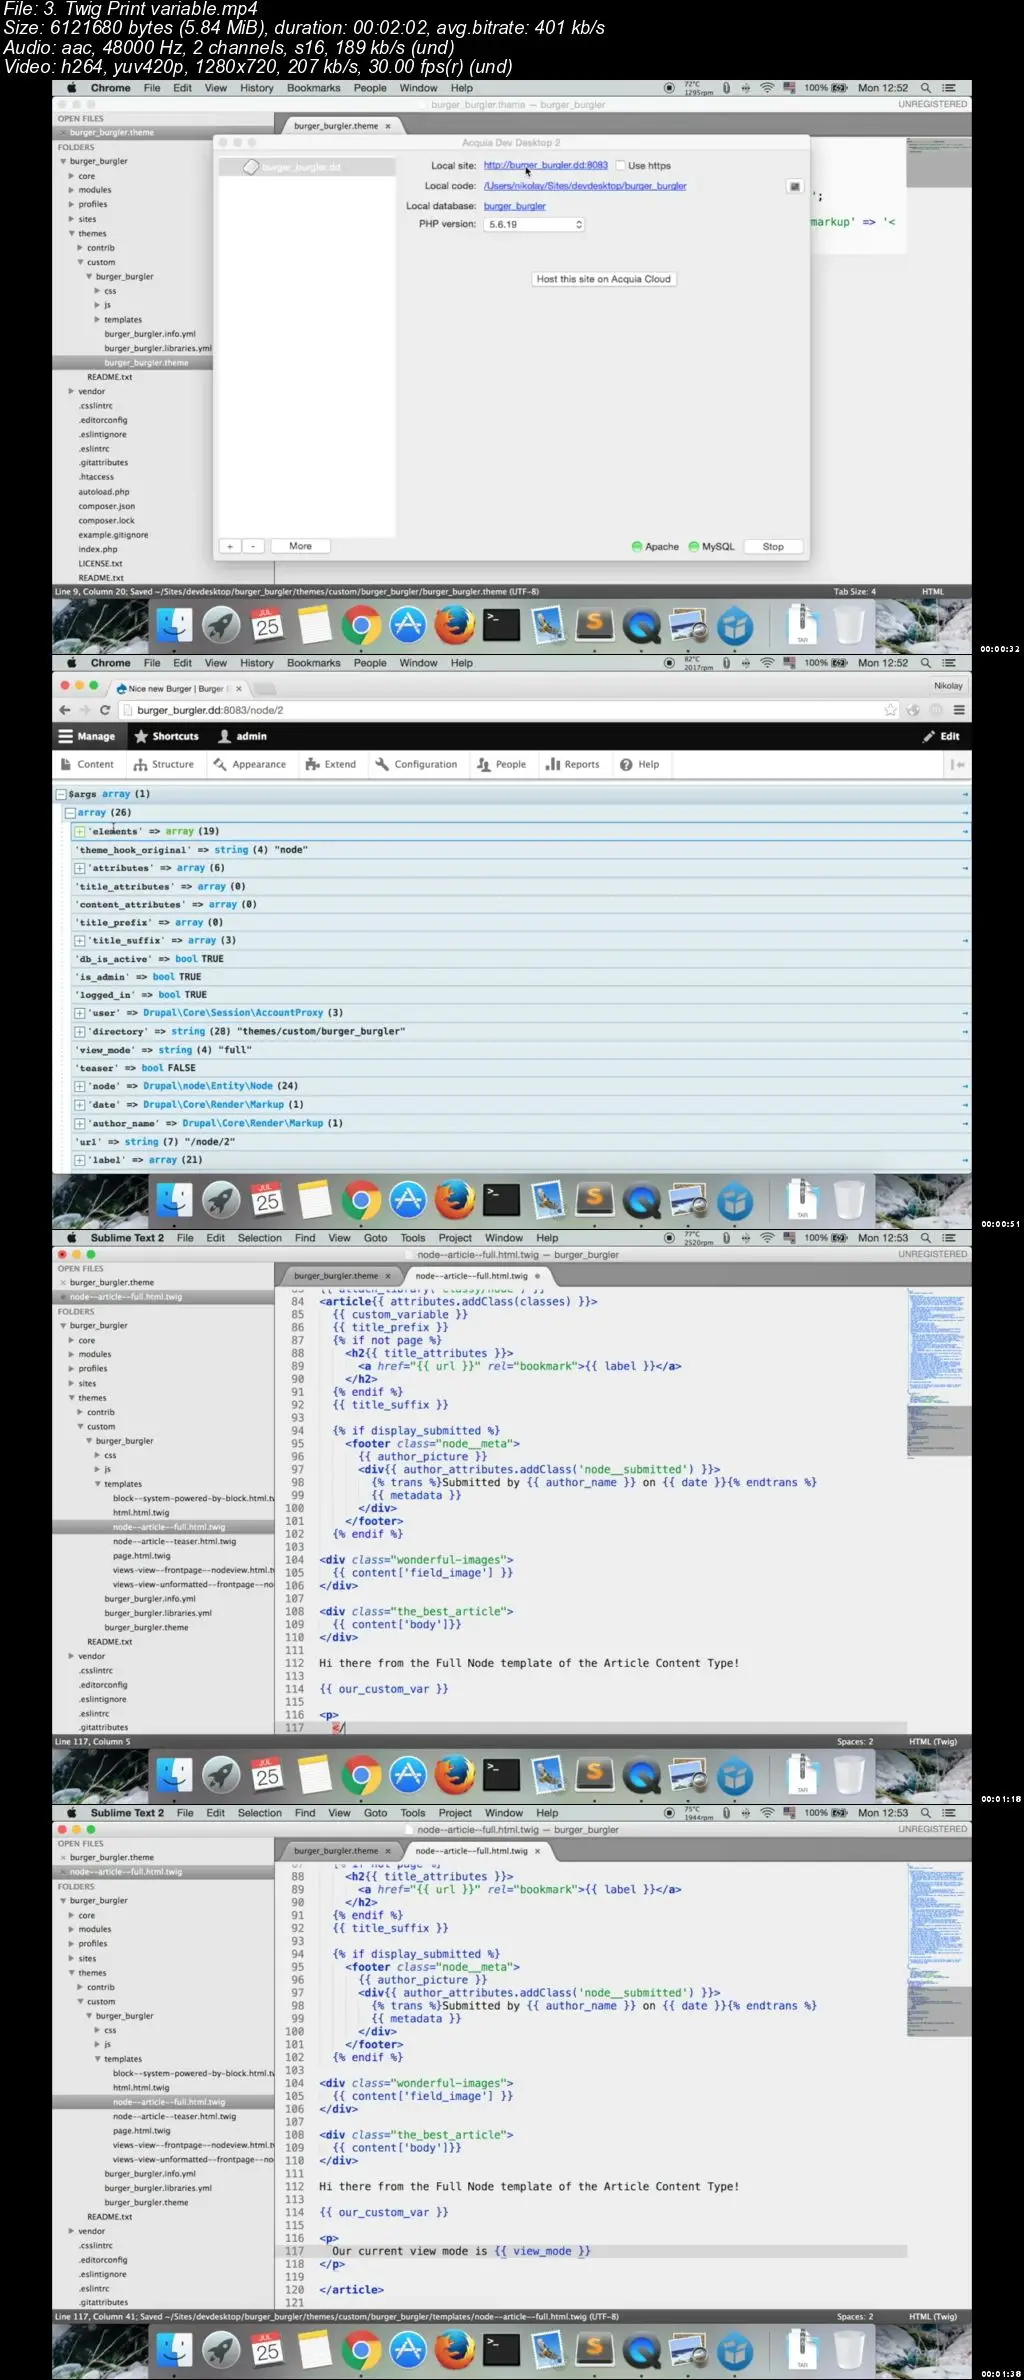Click the More button in Acquia Dev Desktop
Image resolution: width=1024 pixels, height=2380 pixels.
[x=301, y=546]
